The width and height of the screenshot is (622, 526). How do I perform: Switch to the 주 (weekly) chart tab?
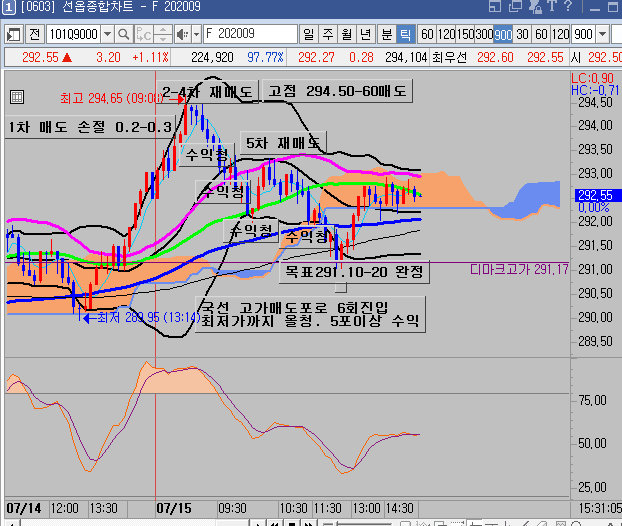tap(326, 33)
